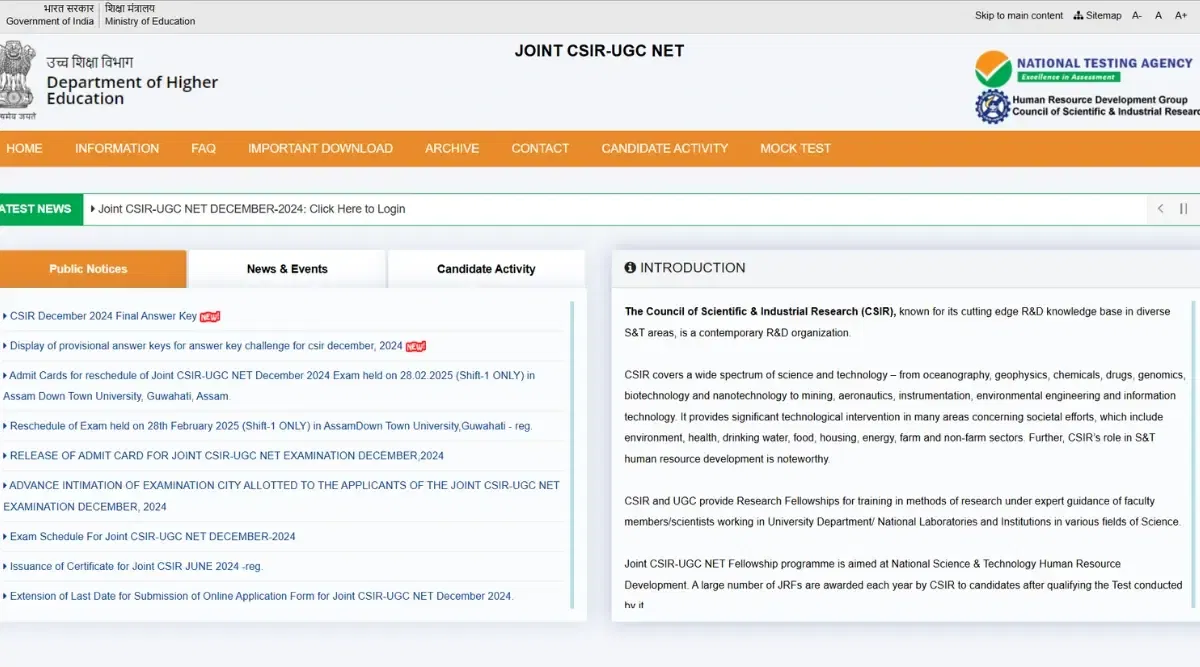Click the Public Notices list scrollbar
Image resolution: width=1200 pixels, height=667 pixels.
click(572, 454)
